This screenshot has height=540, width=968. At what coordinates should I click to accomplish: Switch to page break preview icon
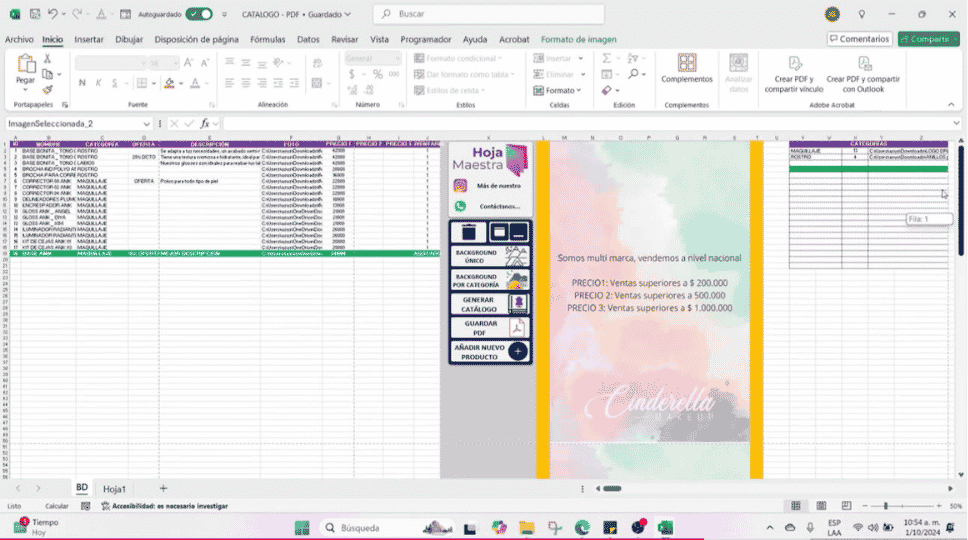(x=846, y=506)
